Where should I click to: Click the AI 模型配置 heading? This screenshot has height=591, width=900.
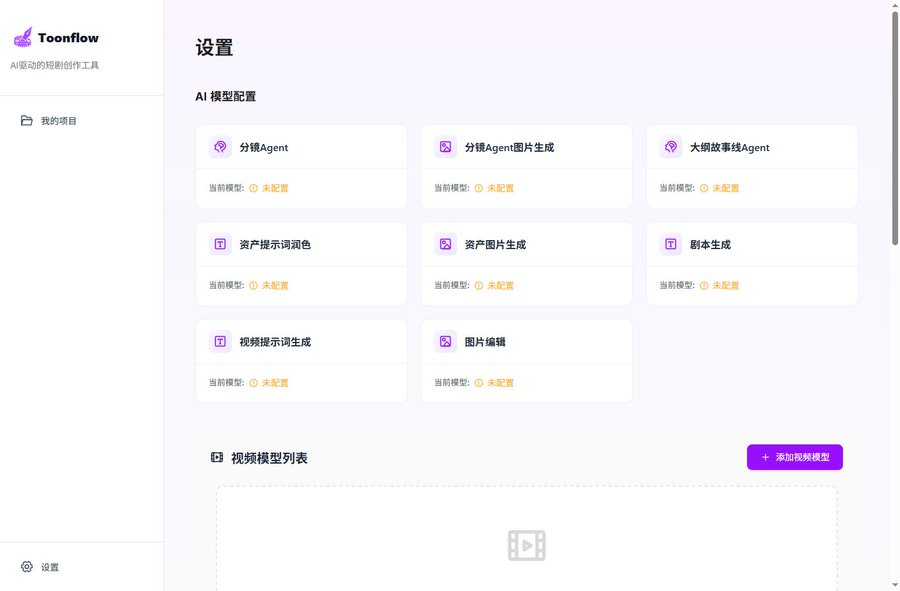click(x=226, y=96)
